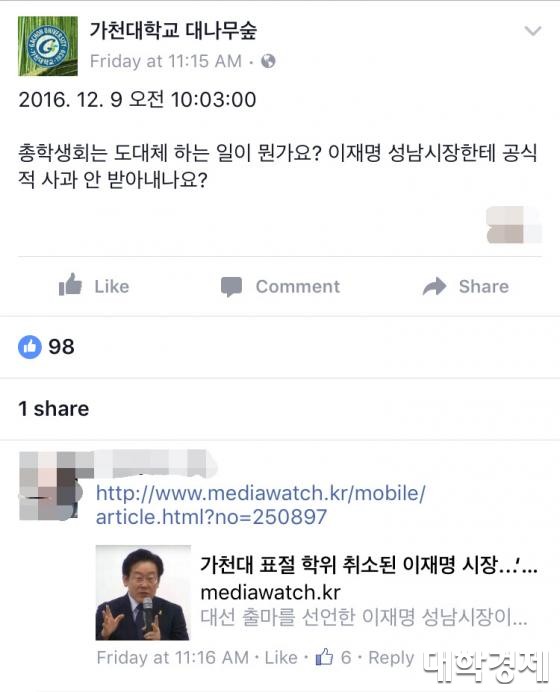
Task: Open the post options chevron menu
Action: [533, 31]
